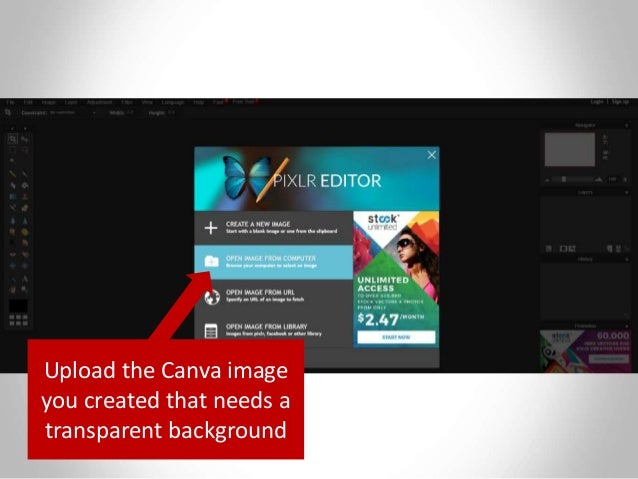This screenshot has width=638, height=479.
Task: Open the View menu
Action: [147, 102]
